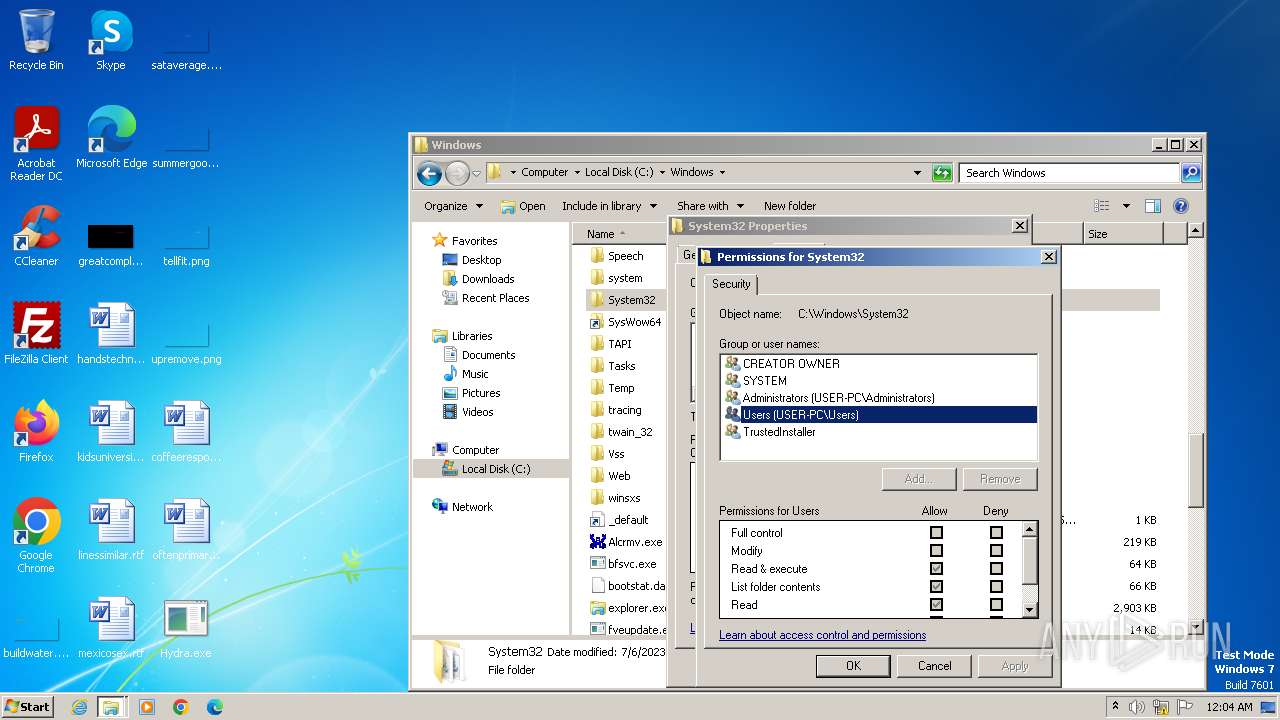
Task: Click the search magnifier icon in Explorer
Action: point(1190,173)
